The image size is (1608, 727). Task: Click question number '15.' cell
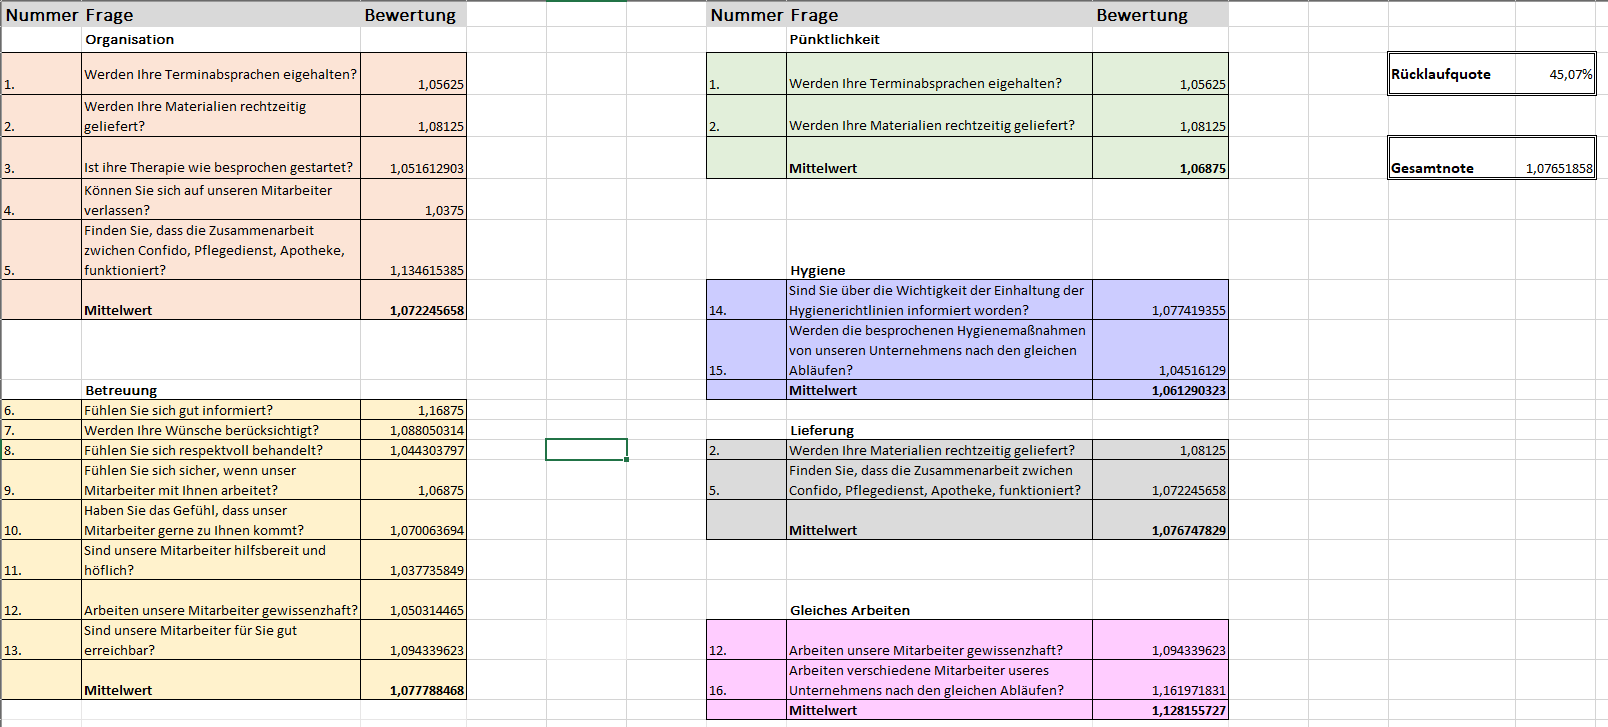746,350
